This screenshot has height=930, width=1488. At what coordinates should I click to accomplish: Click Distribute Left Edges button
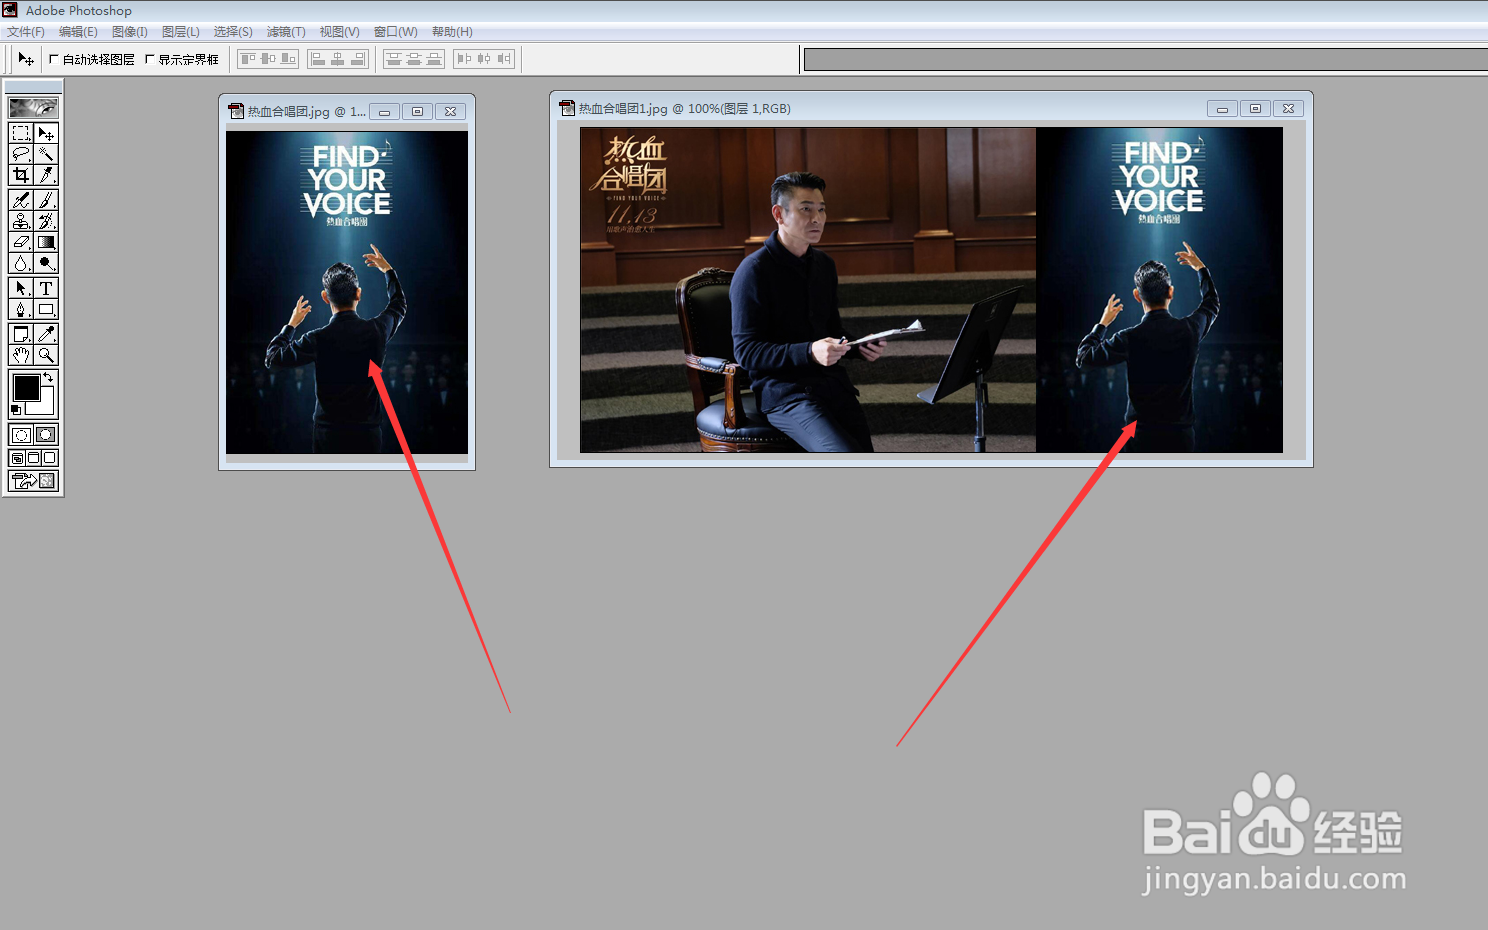[464, 59]
